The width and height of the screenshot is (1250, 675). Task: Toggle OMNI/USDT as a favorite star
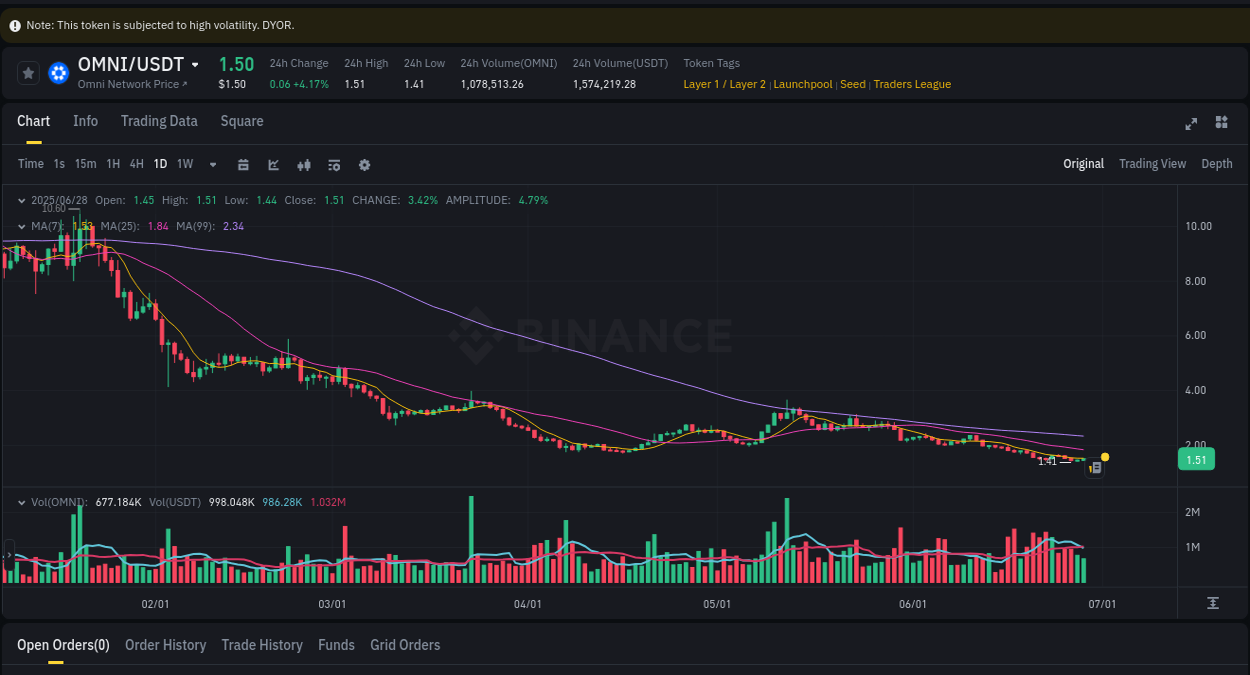(x=27, y=72)
